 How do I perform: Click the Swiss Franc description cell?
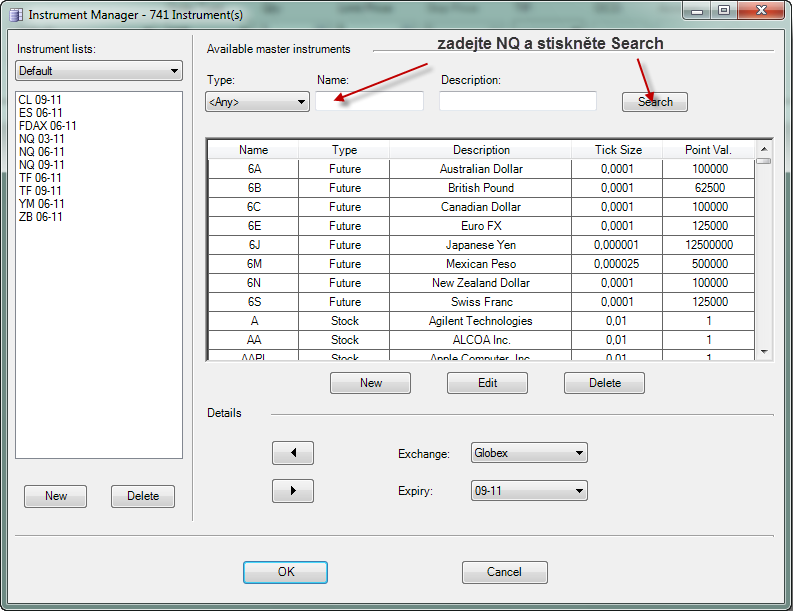(x=481, y=302)
